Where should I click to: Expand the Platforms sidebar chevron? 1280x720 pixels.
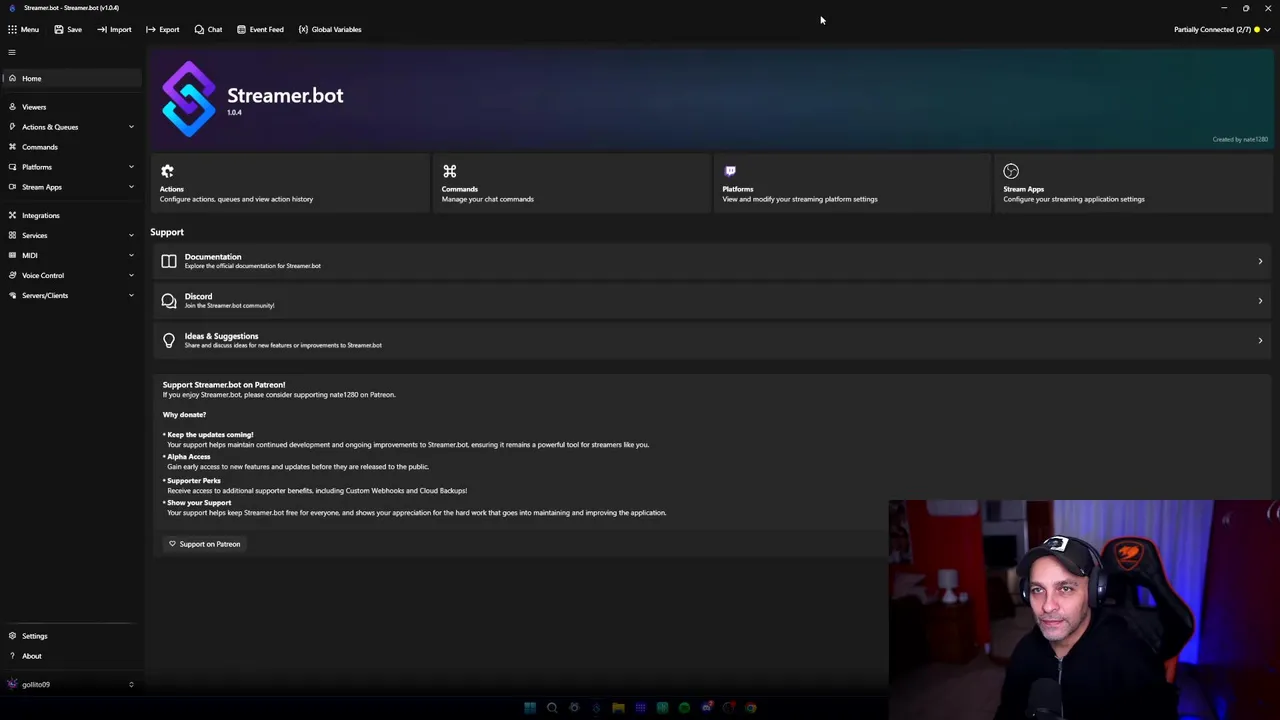pyautogui.click(x=131, y=167)
